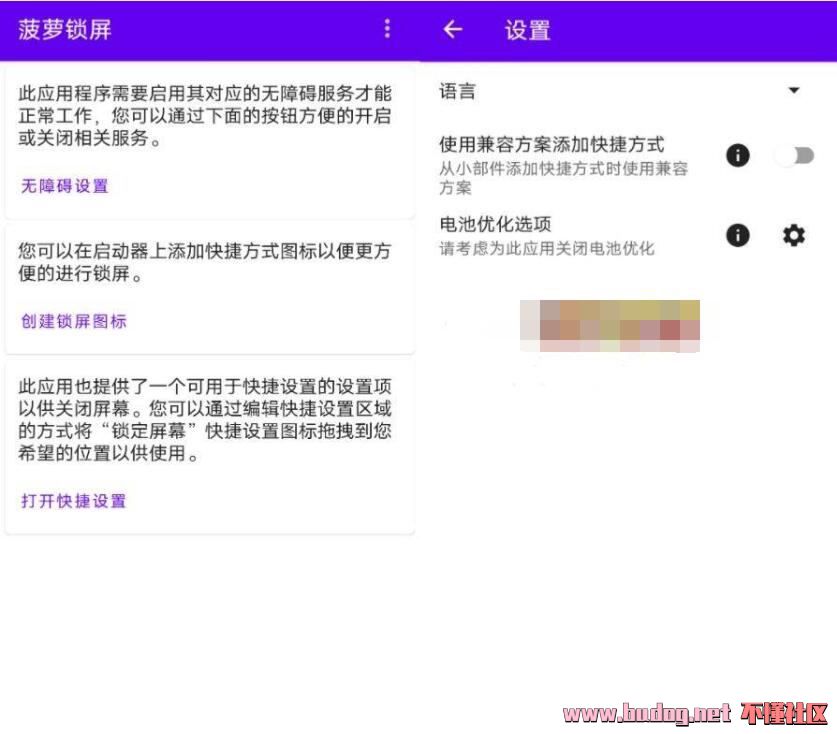Click the 菠萝锁屏 app title
Screen dimensions: 837x734
pyautogui.click(x=65, y=30)
